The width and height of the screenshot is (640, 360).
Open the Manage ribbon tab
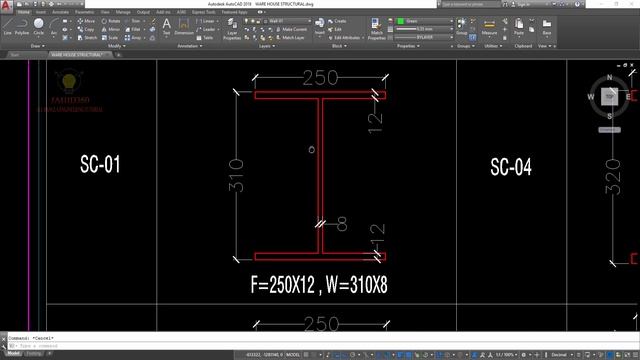(x=123, y=12)
